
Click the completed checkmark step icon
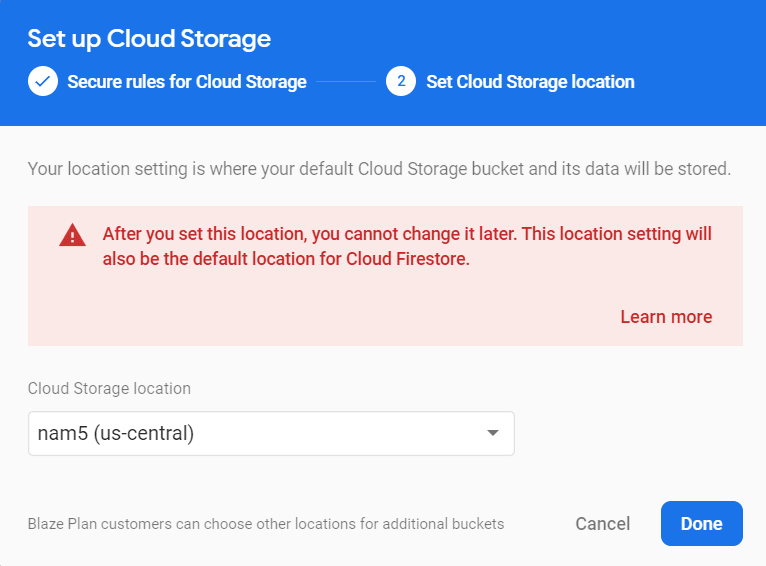[x=43, y=81]
